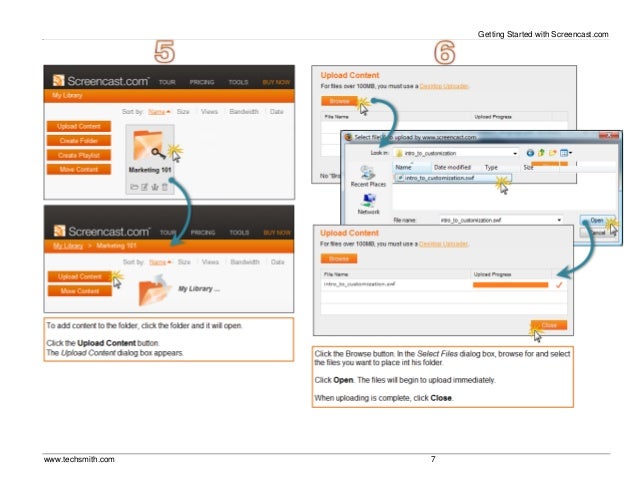Sort by Date on the My Library page
The image size is (638, 493).
pyautogui.click(x=277, y=111)
